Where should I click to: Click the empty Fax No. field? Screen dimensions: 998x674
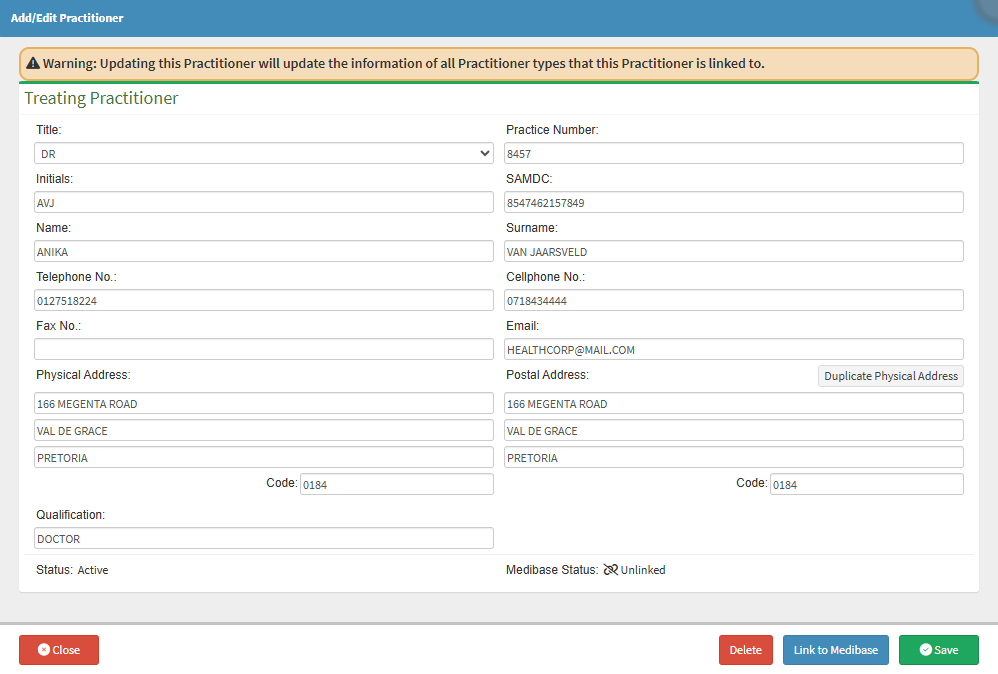[264, 349]
